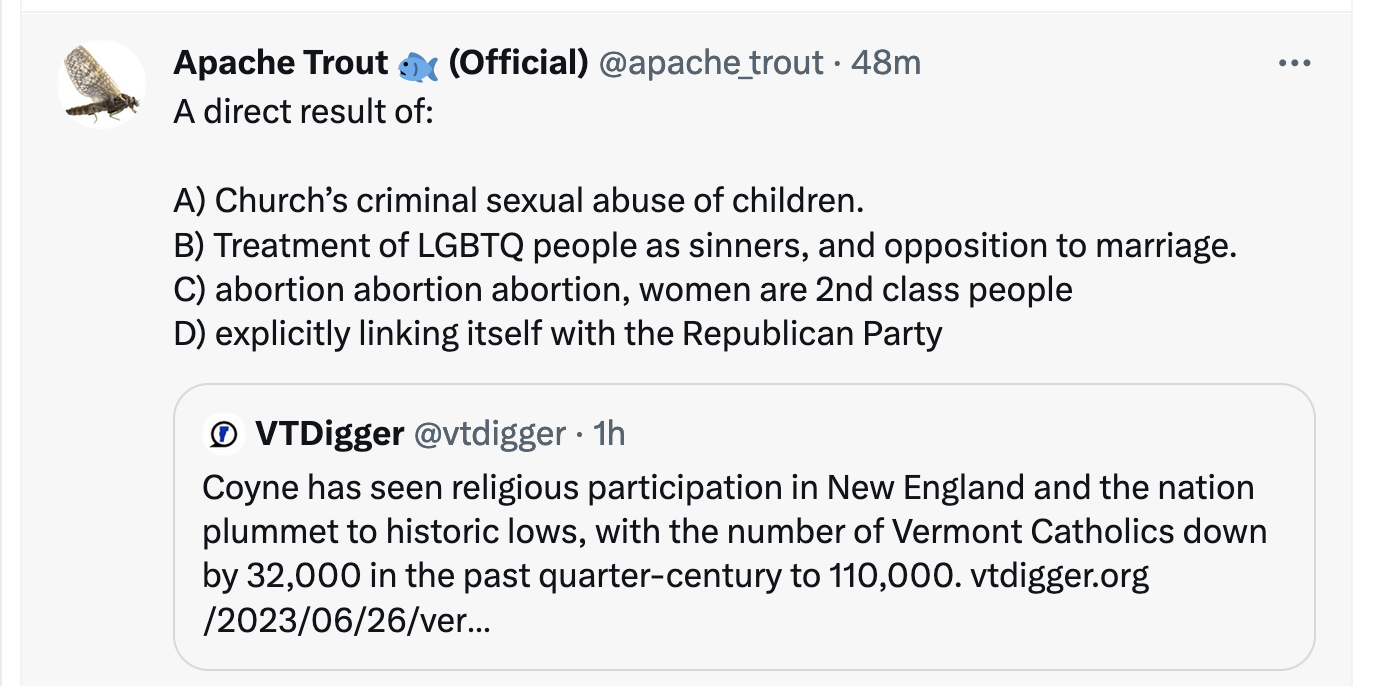Open the tweet via 48m timestamp
This screenshot has width=1388, height=686.
[885, 63]
